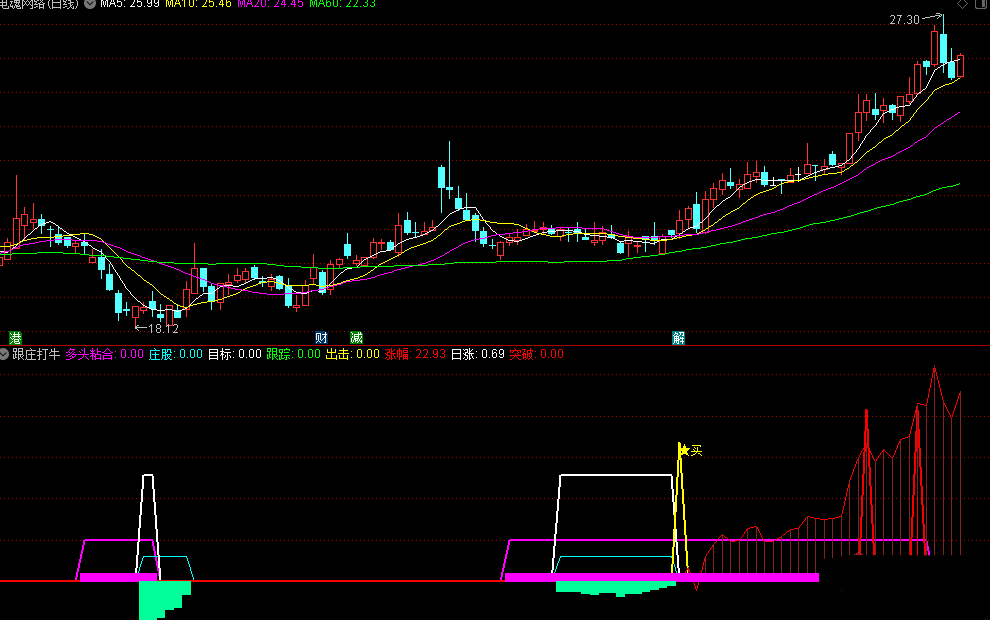The image size is (990, 620).
Task: Click the 18.12 low price label
Action: coord(164,329)
